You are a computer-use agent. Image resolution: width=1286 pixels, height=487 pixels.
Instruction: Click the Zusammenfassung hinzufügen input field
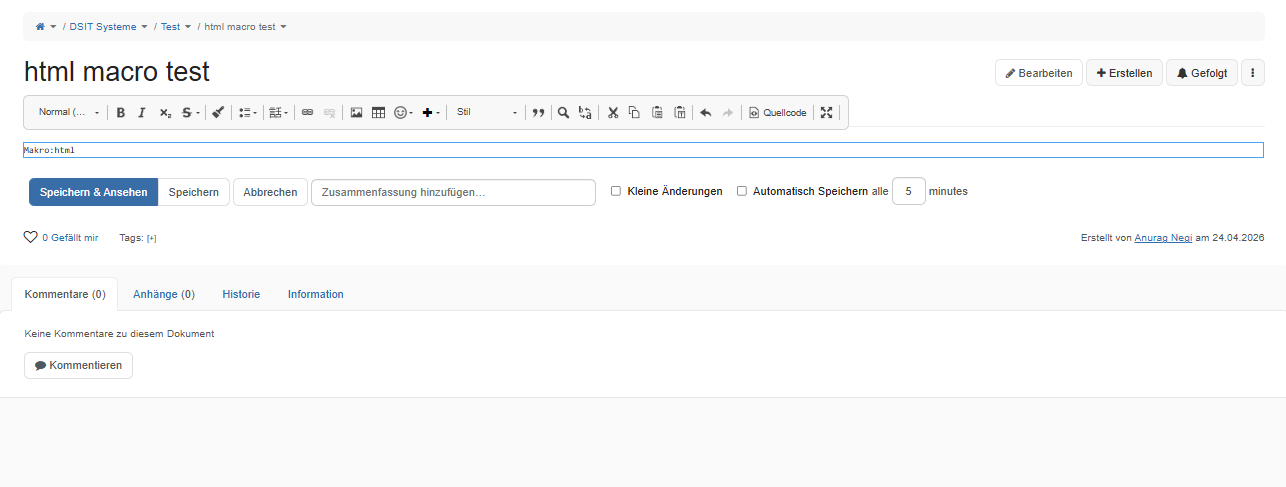[453, 192]
